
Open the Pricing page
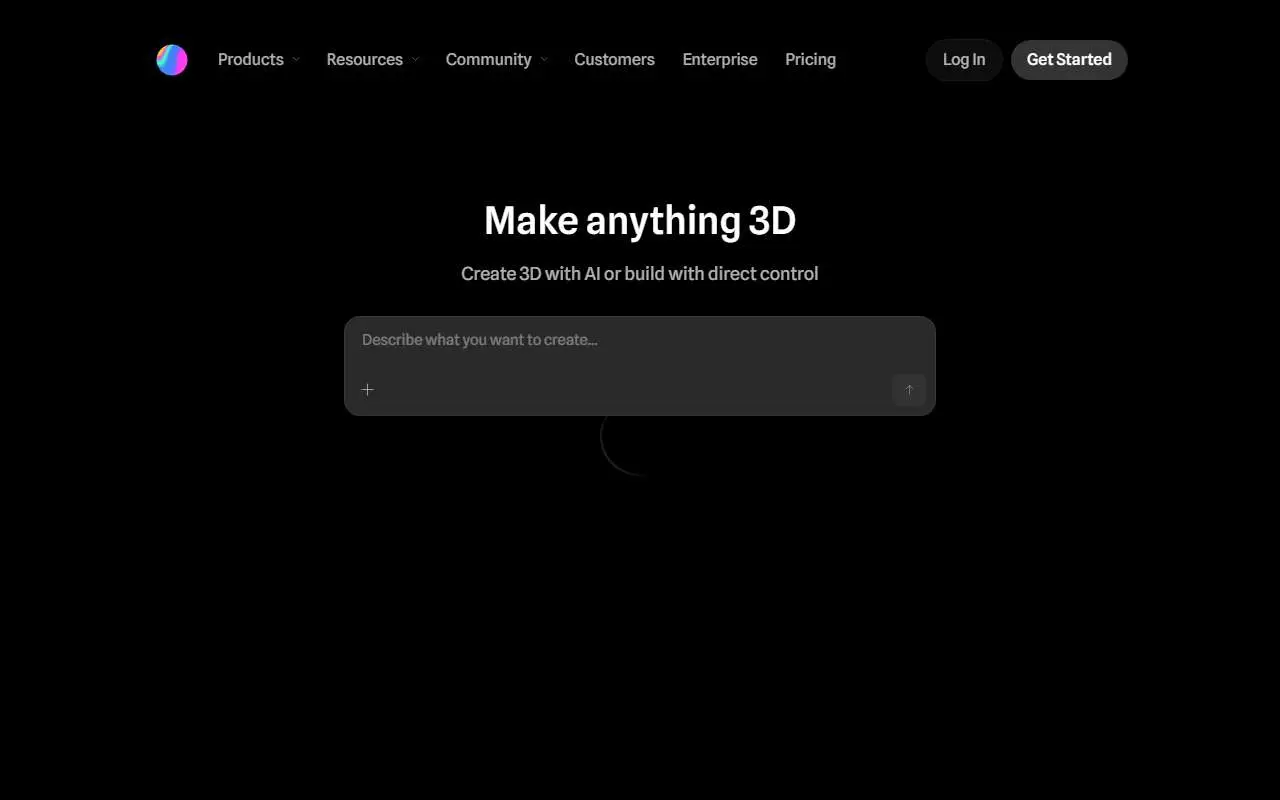[810, 60]
